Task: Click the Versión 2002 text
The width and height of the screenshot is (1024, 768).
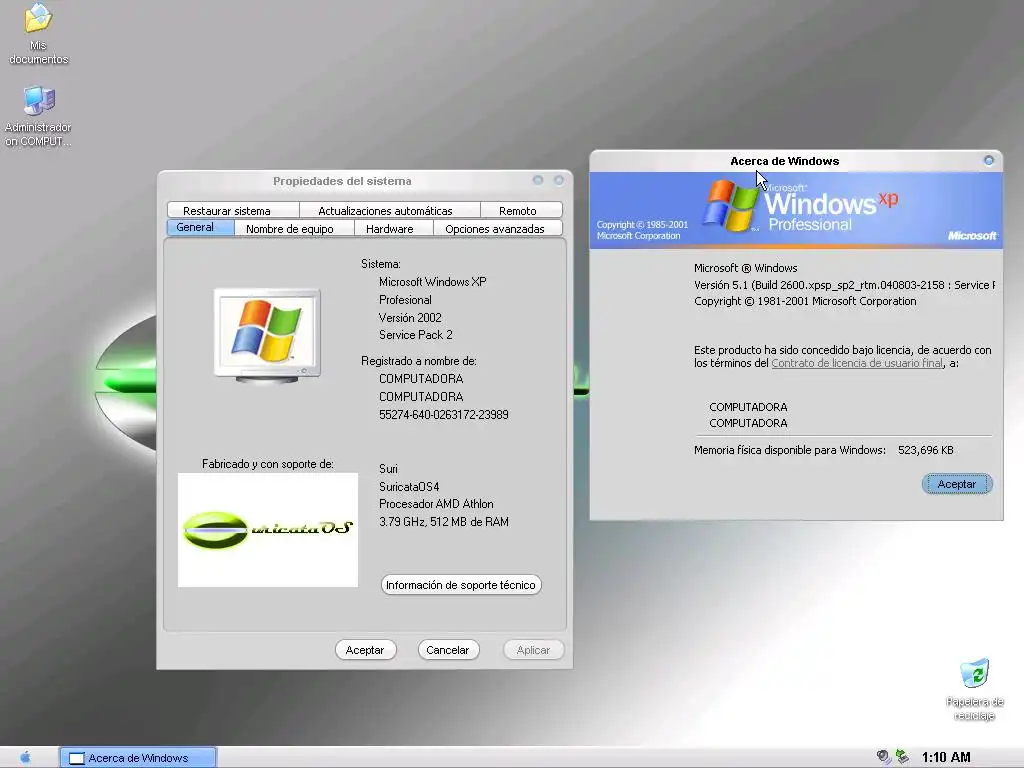Action: coord(410,317)
